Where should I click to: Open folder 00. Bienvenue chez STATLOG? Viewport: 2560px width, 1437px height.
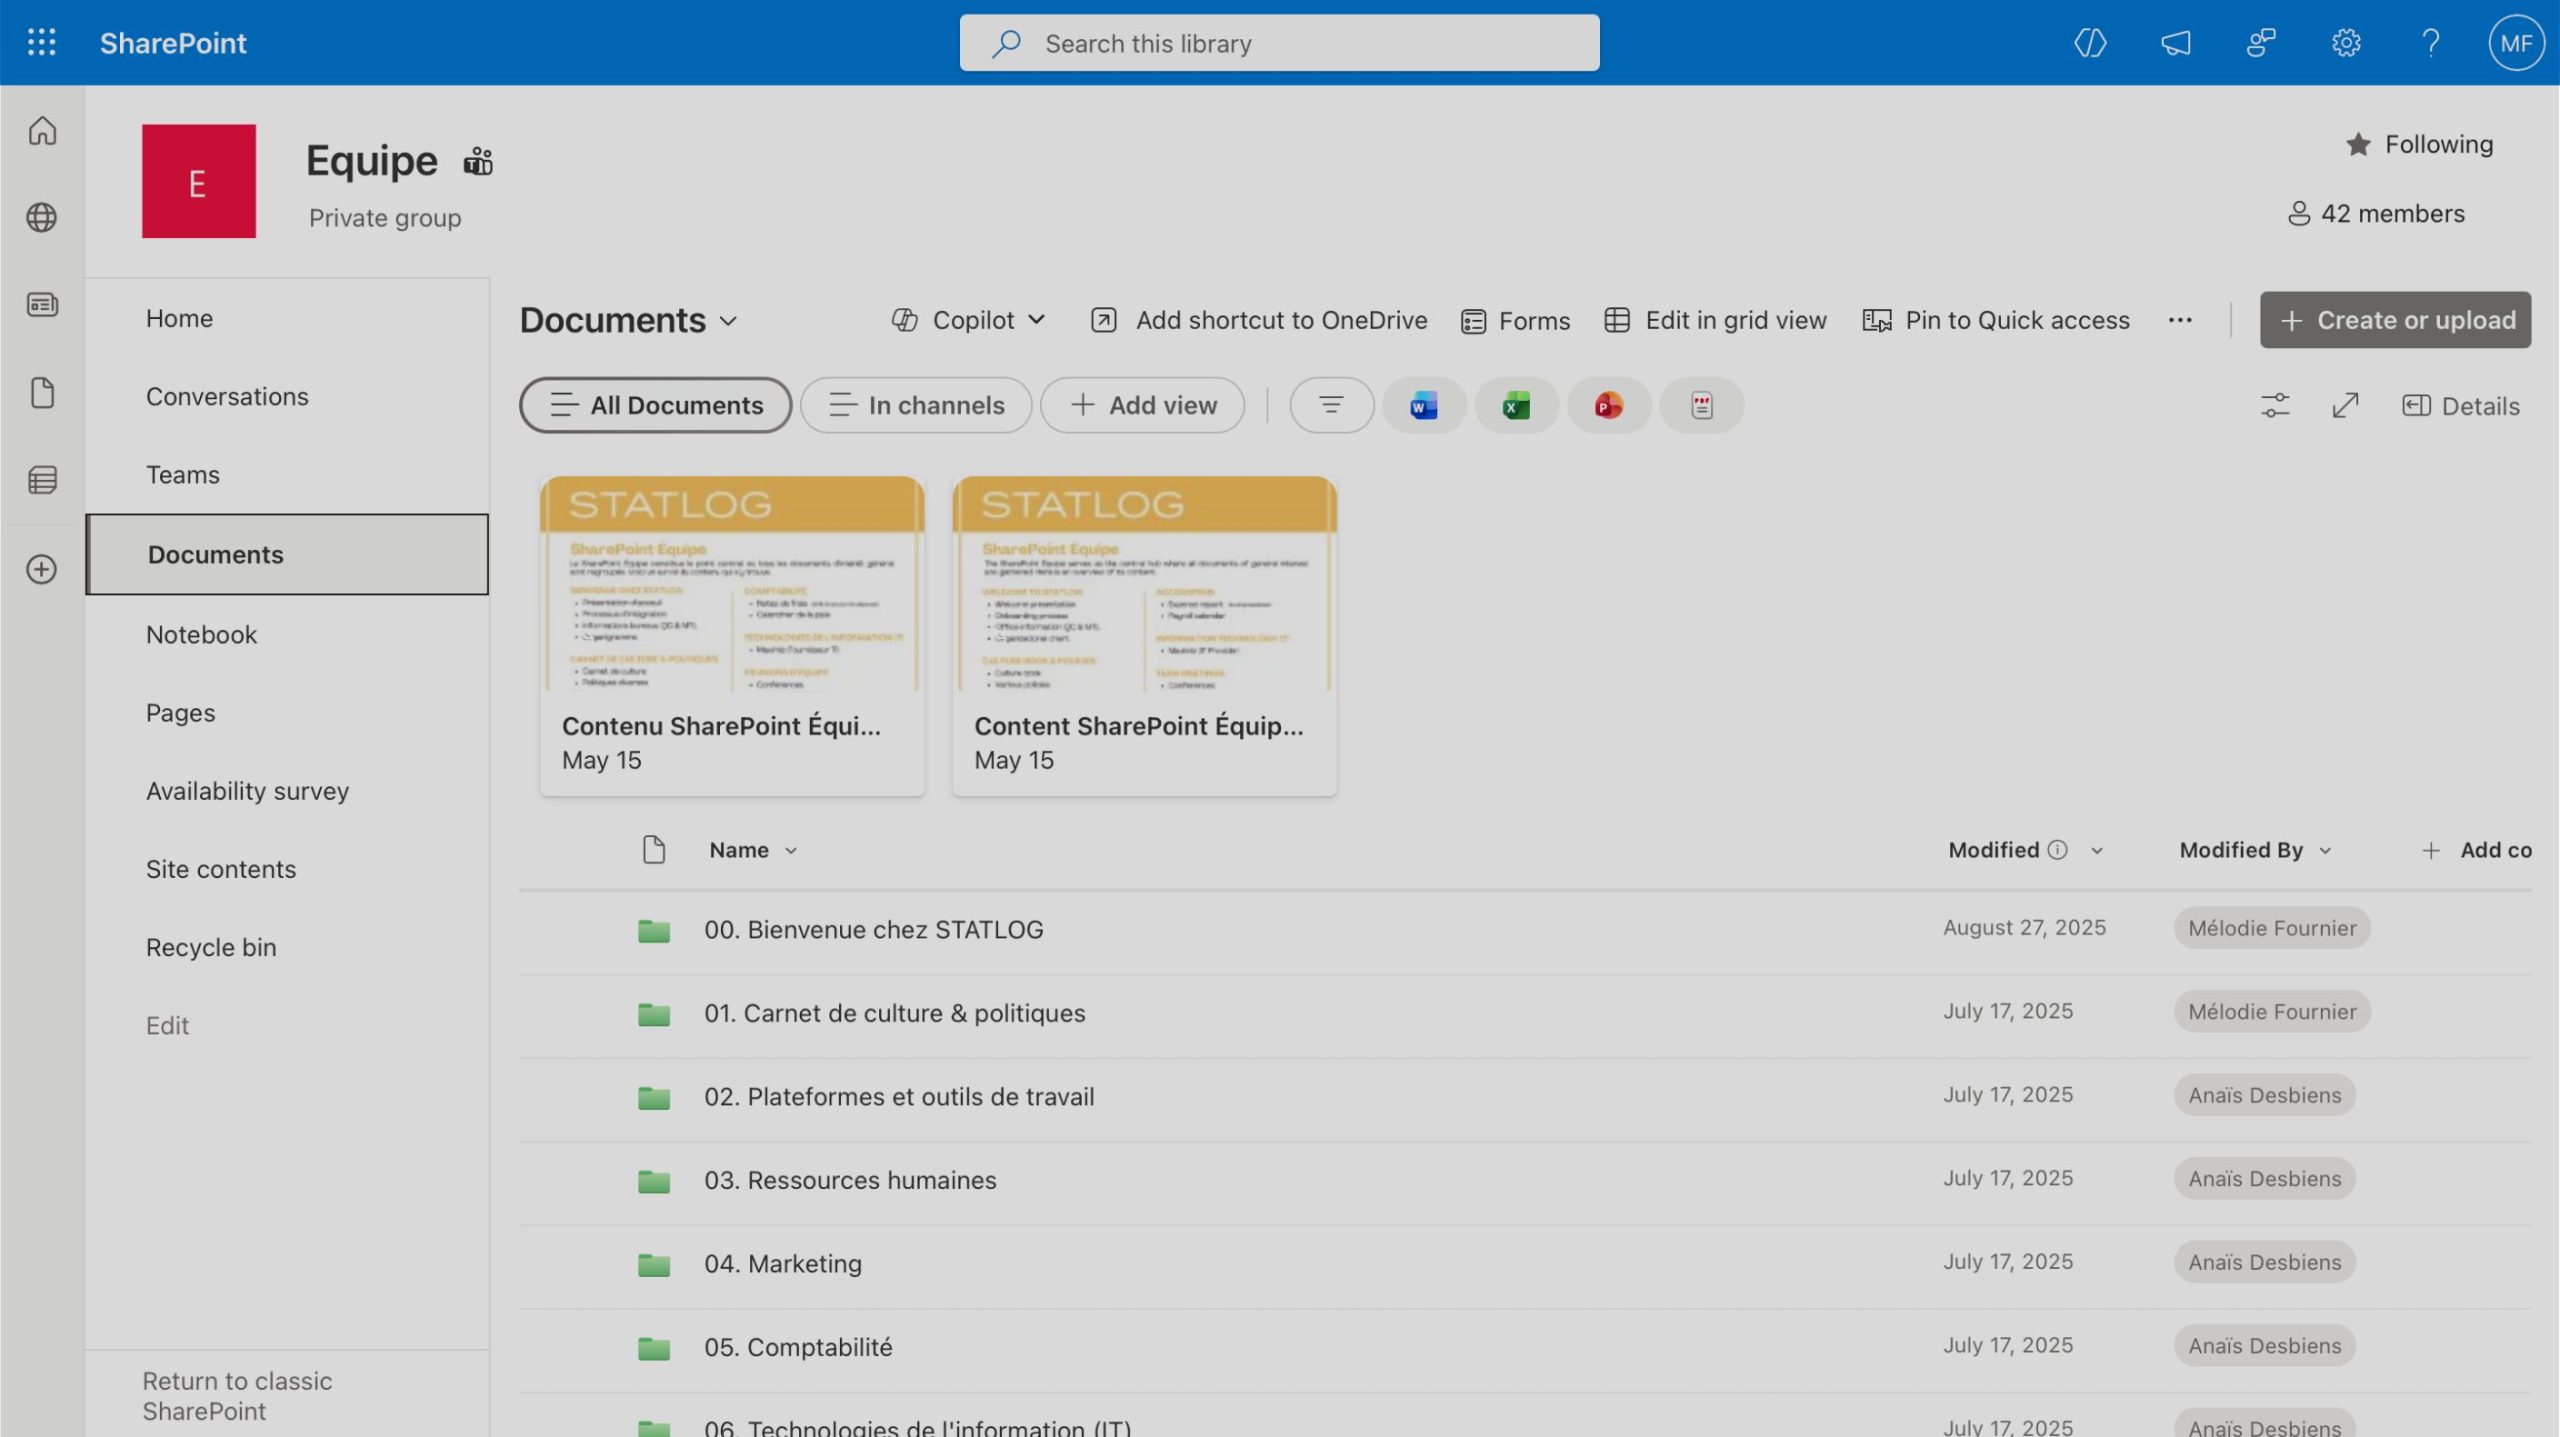click(873, 929)
